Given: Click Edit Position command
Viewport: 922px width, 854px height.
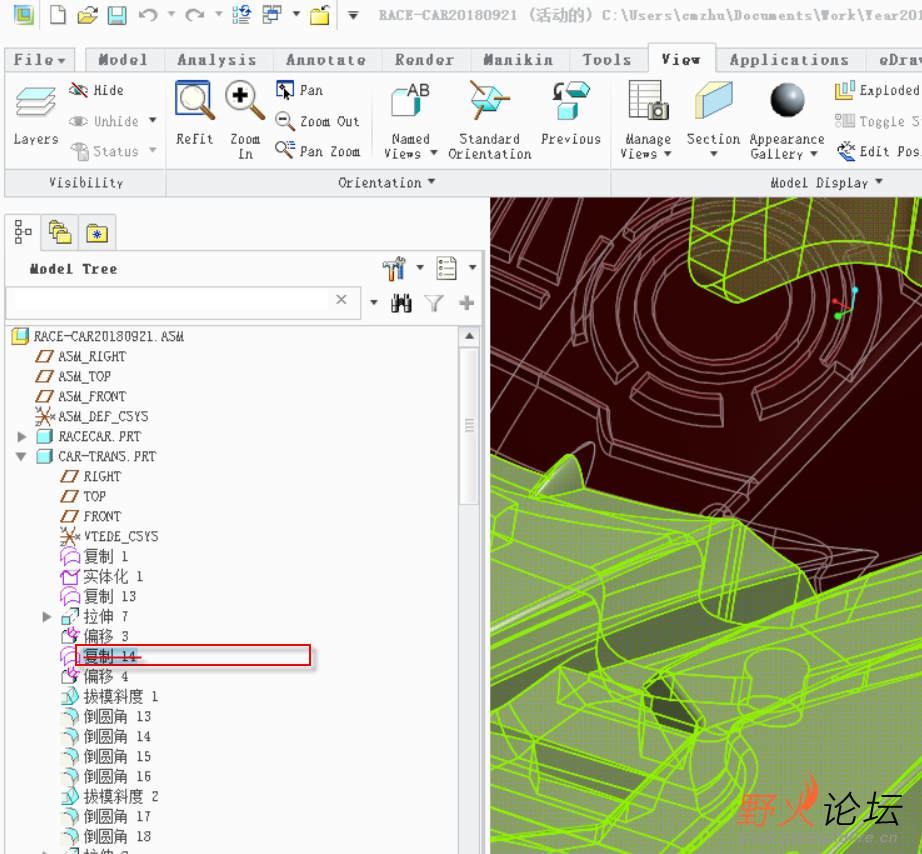Looking at the screenshot, I should tap(877, 151).
